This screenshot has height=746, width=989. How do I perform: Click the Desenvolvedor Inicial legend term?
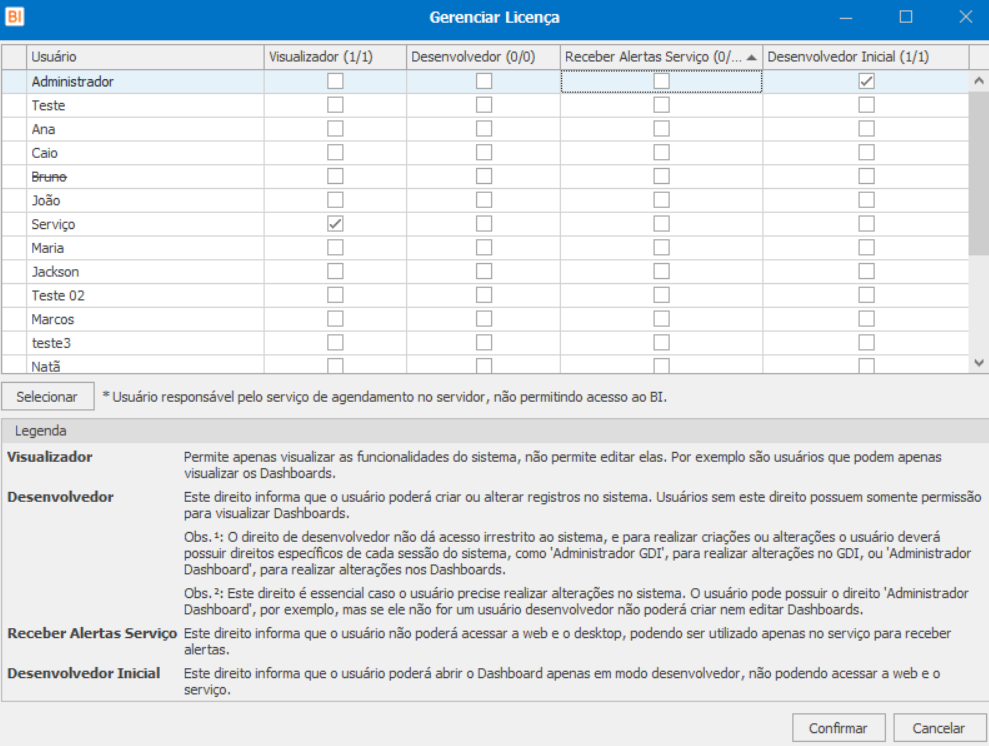click(x=84, y=673)
